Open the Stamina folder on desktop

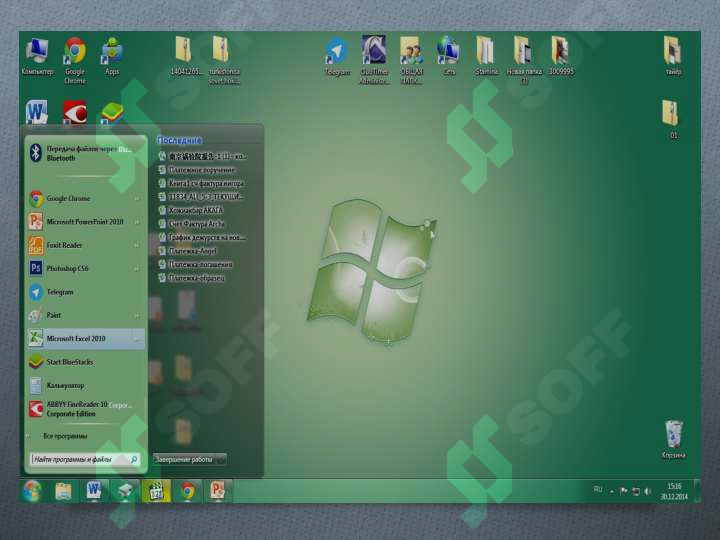pos(486,56)
